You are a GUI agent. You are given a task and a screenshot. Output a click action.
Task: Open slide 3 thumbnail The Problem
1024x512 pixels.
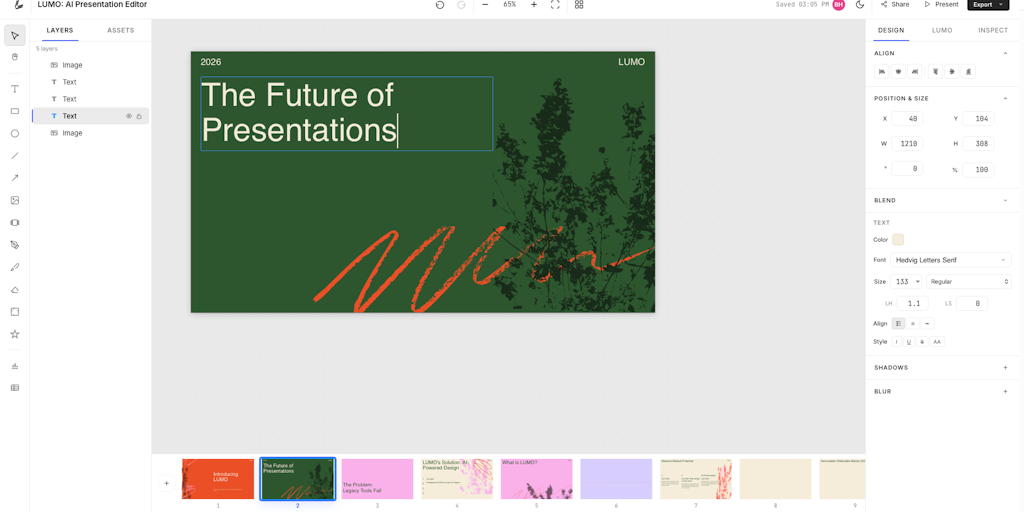(x=377, y=479)
